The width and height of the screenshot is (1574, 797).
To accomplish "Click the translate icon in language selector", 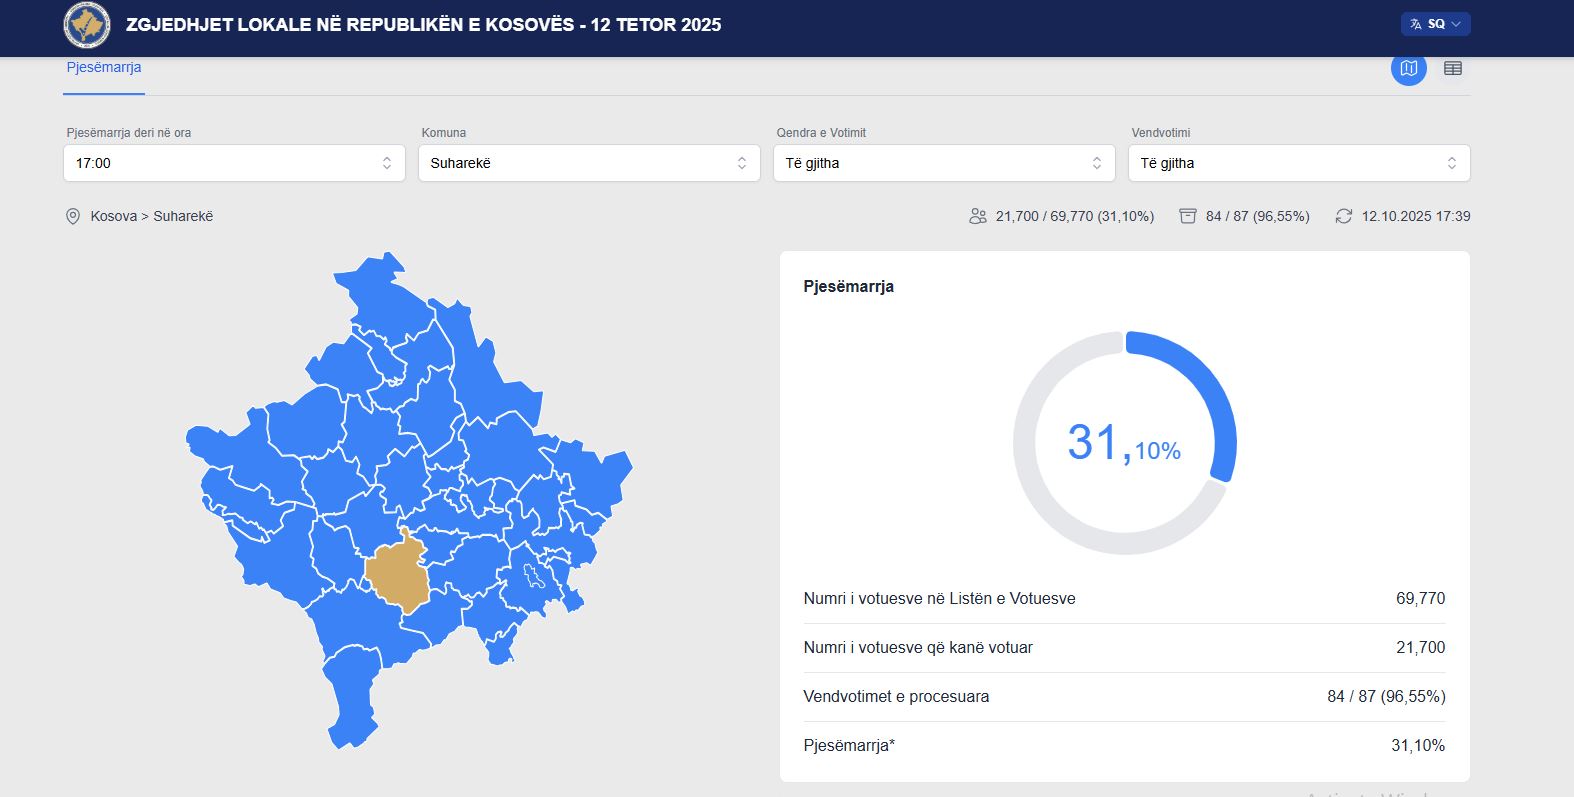I will click(x=1415, y=24).
